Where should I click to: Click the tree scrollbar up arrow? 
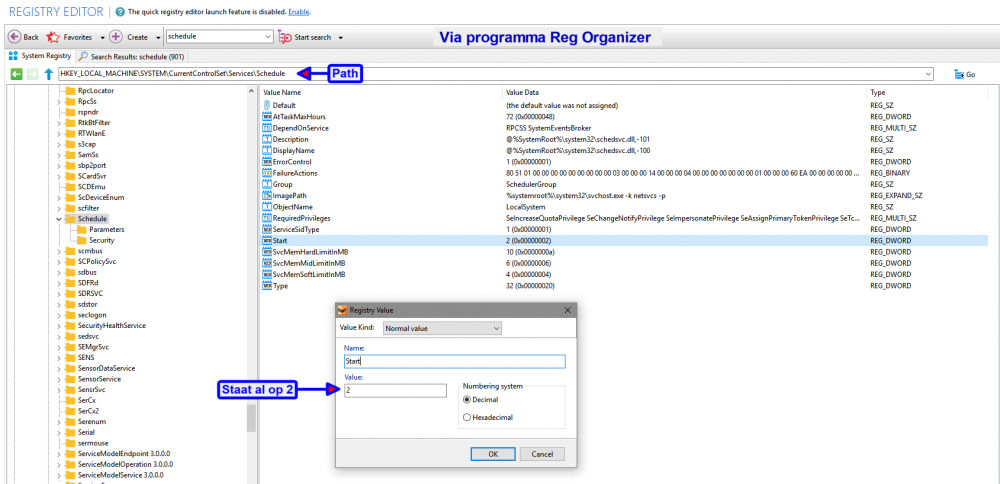tap(251, 91)
